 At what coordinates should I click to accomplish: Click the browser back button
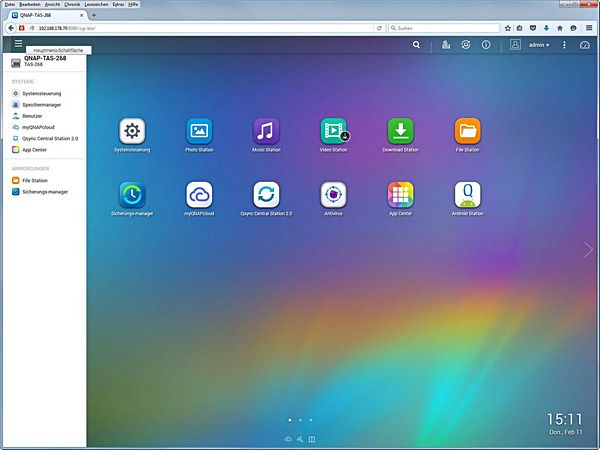11,28
